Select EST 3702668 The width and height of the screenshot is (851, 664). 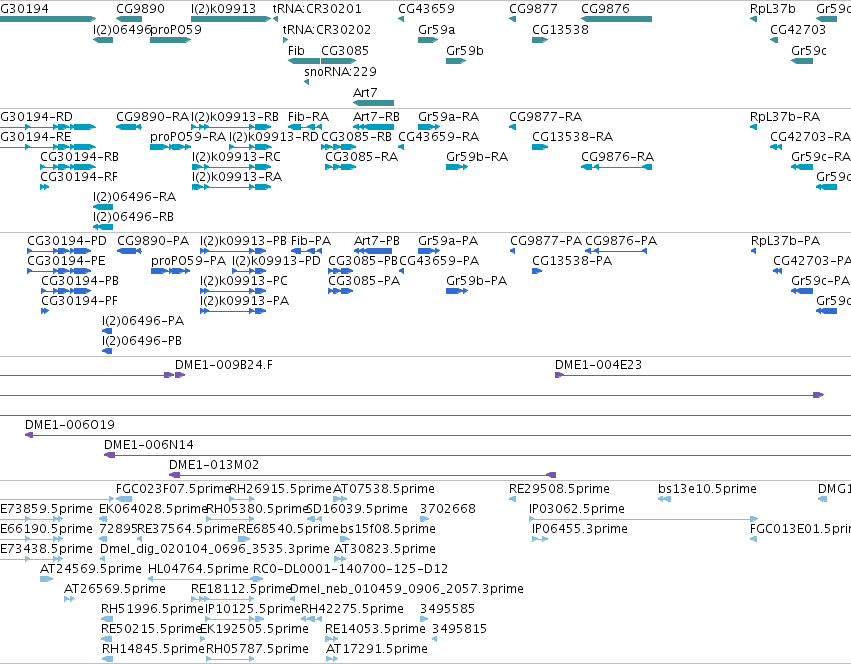coord(448,509)
